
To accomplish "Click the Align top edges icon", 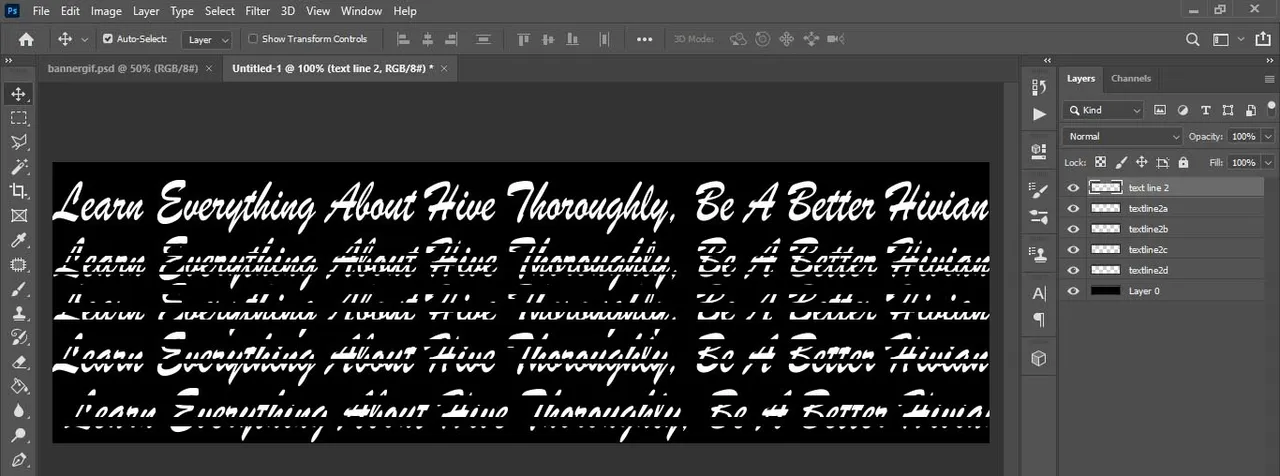I will click(x=523, y=39).
